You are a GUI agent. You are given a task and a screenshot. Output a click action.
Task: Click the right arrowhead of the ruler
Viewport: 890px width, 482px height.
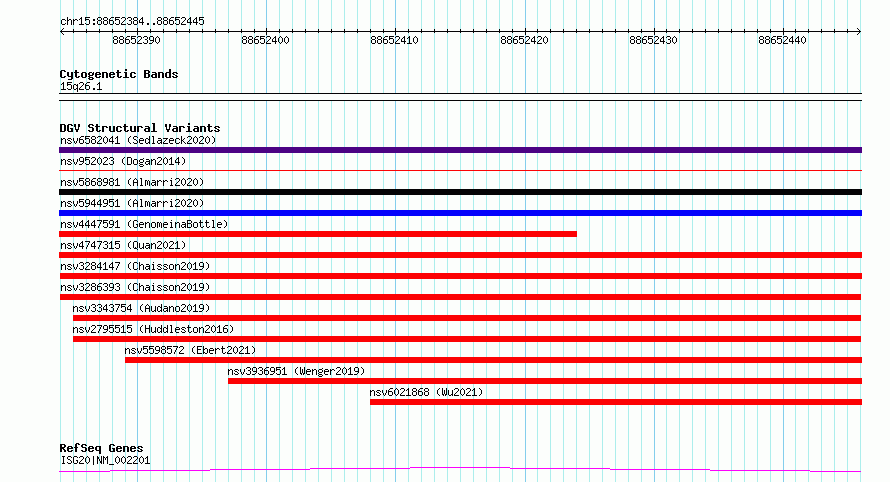[x=859, y=32]
